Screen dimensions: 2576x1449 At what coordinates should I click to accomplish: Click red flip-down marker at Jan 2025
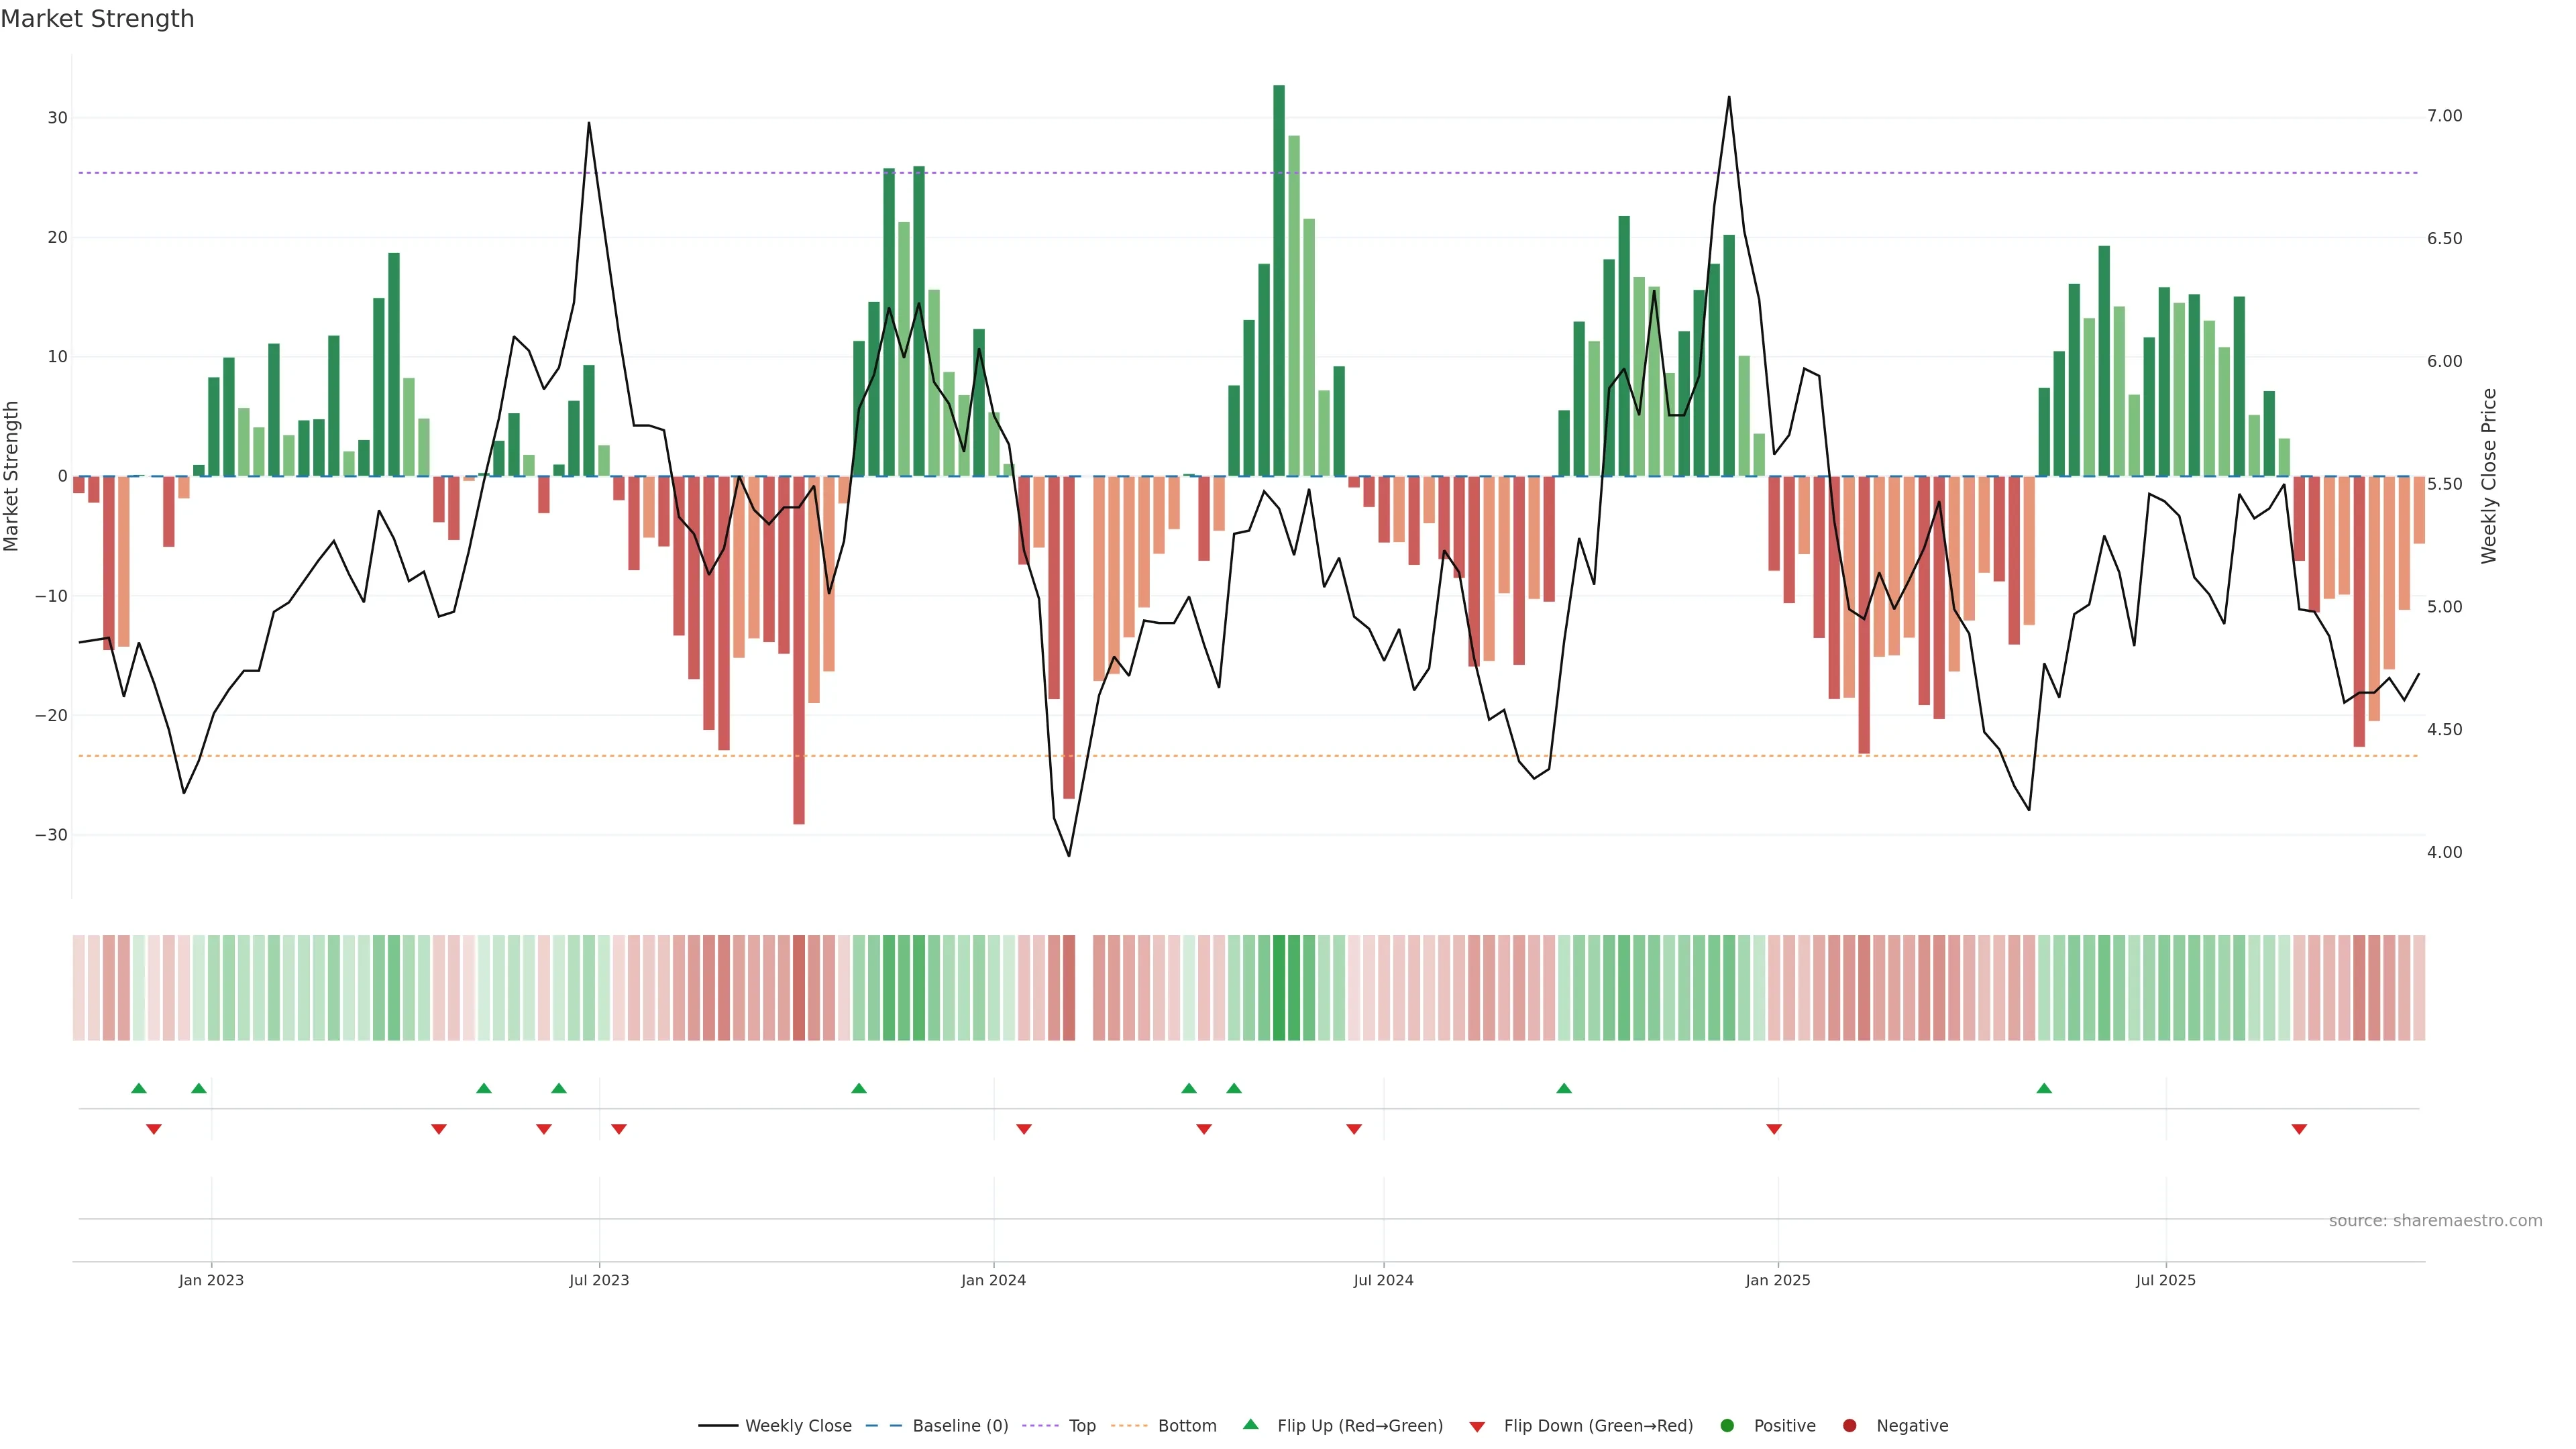click(1774, 1129)
